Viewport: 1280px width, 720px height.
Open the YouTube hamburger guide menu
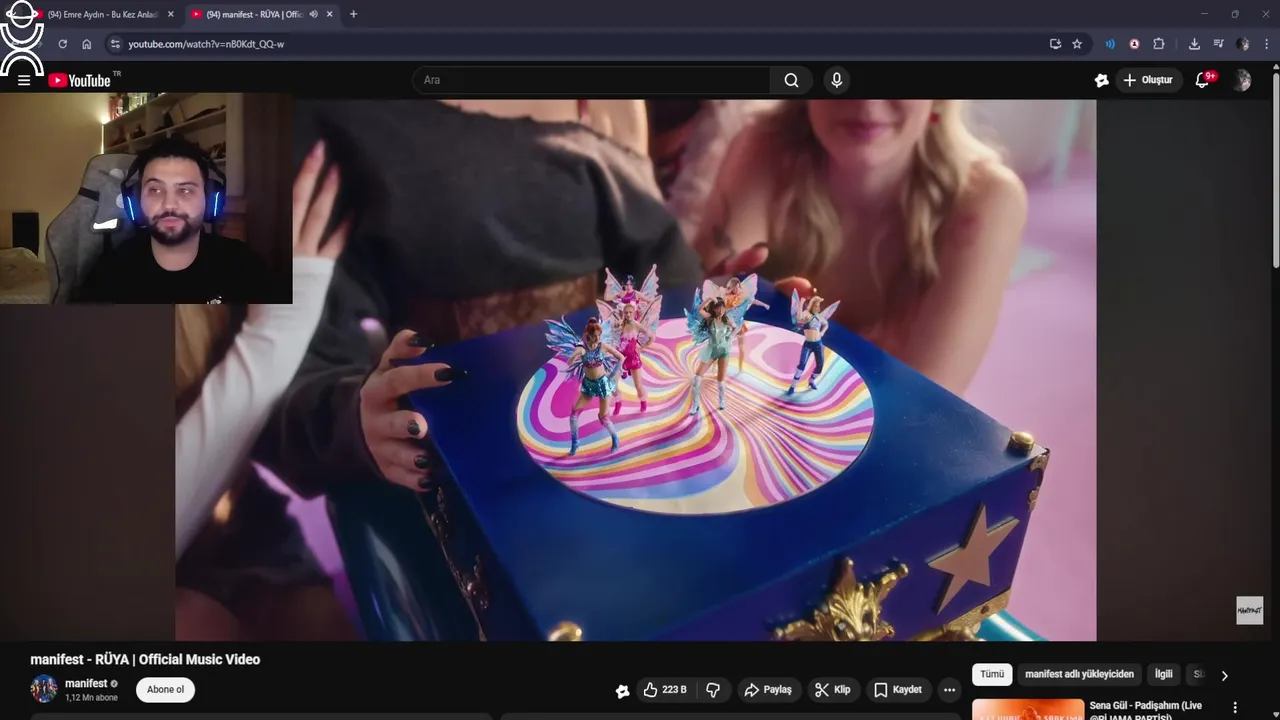pos(24,80)
